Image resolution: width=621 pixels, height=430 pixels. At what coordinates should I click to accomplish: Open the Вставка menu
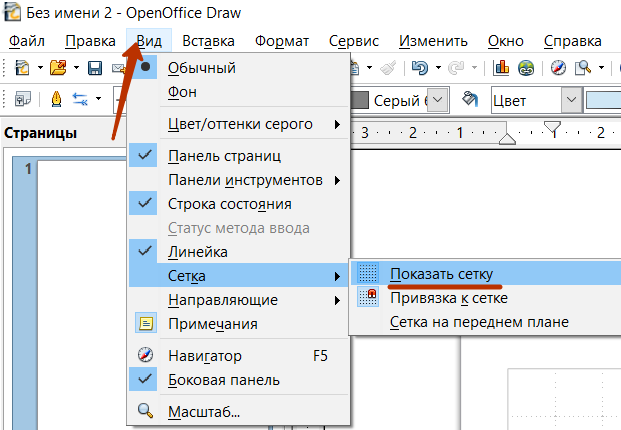click(208, 41)
